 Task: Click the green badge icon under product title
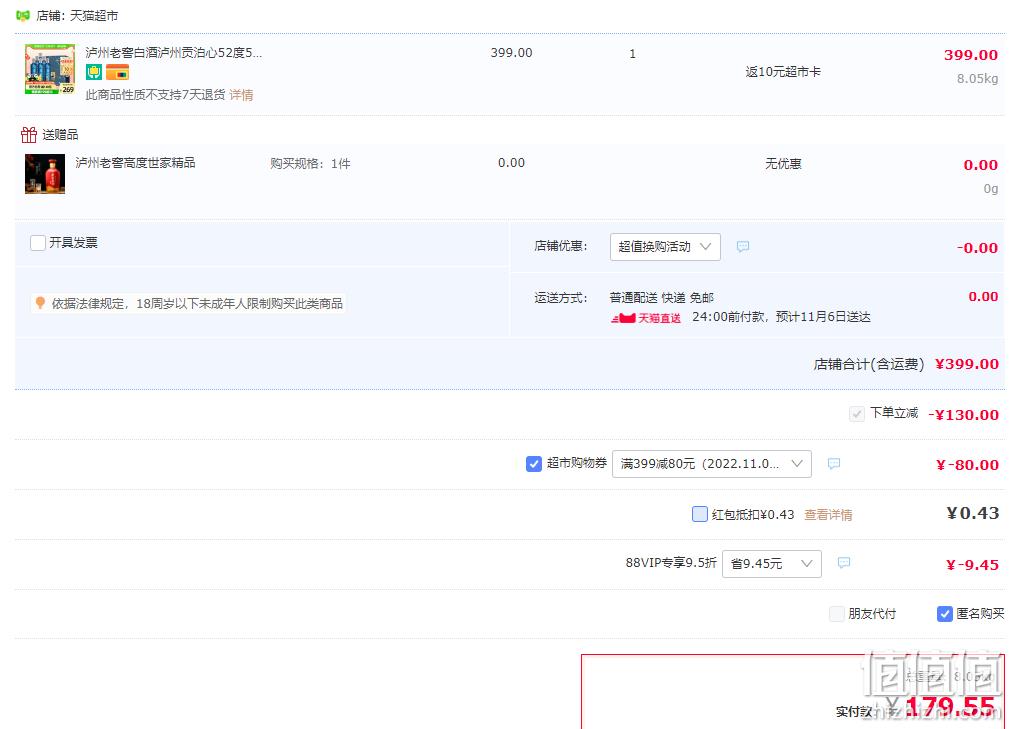point(94,72)
